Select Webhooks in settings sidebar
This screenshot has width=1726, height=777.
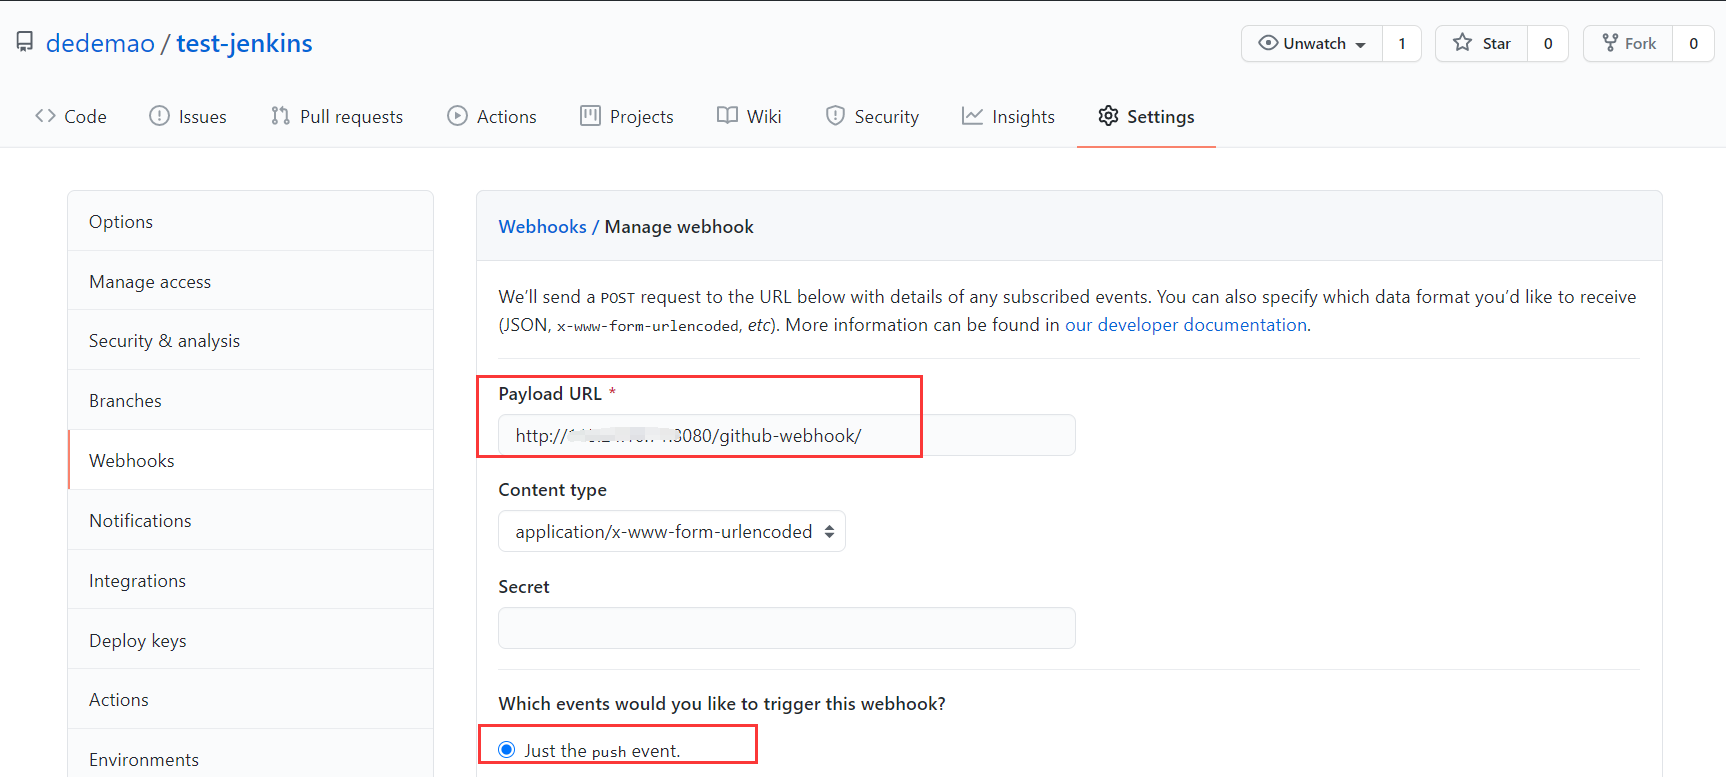click(251, 460)
